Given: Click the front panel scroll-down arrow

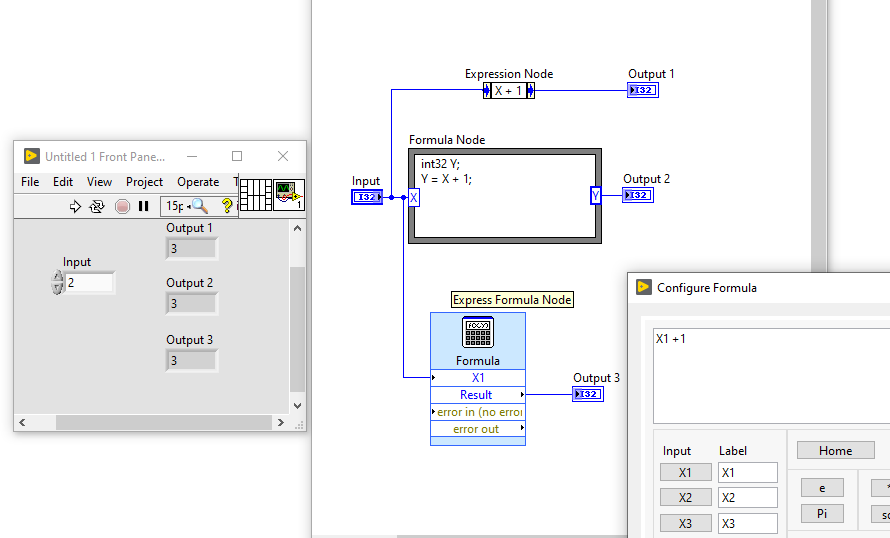Looking at the screenshot, I should pyautogui.click(x=296, y=405).
